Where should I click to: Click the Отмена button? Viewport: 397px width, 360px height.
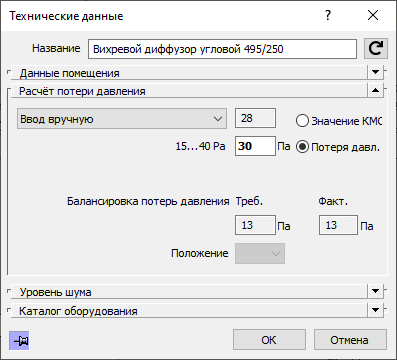coord(350,340)
